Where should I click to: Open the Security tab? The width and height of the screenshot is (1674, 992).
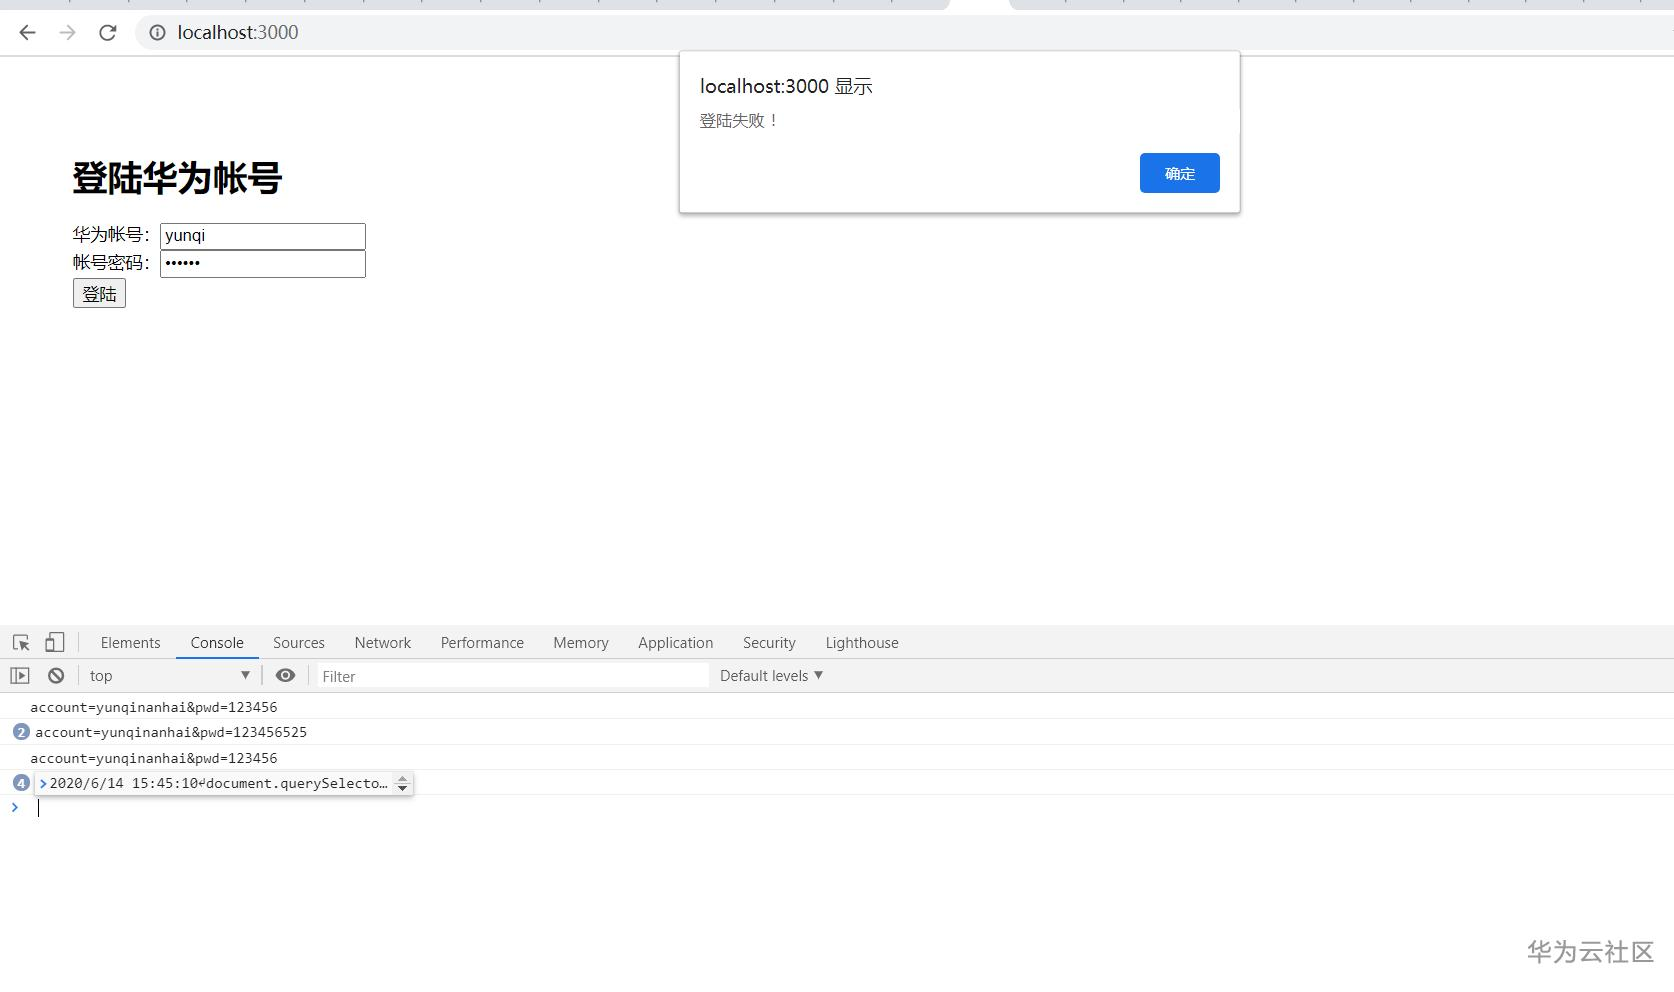[x=769, y=642]
